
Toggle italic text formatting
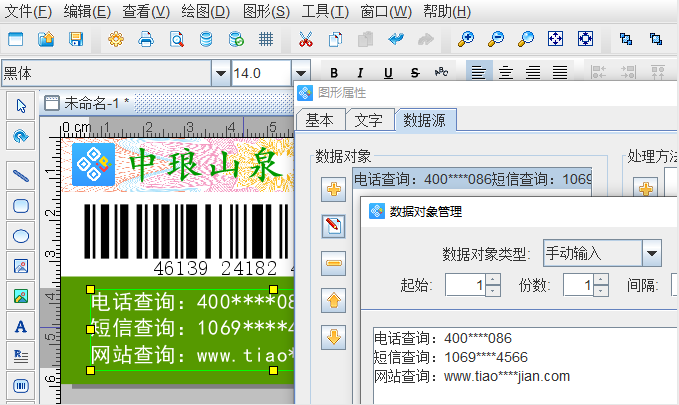360,73
